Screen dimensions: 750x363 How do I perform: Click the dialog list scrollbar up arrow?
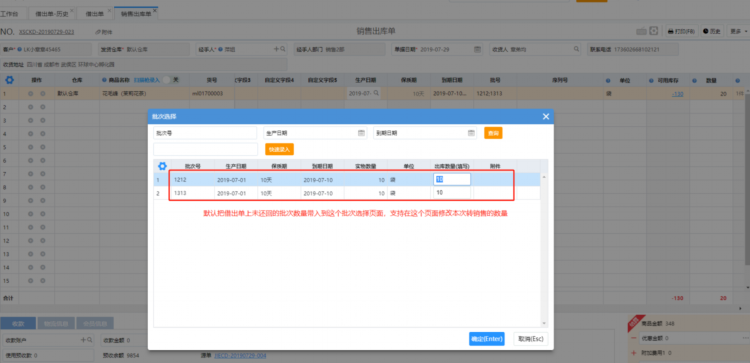544,177
